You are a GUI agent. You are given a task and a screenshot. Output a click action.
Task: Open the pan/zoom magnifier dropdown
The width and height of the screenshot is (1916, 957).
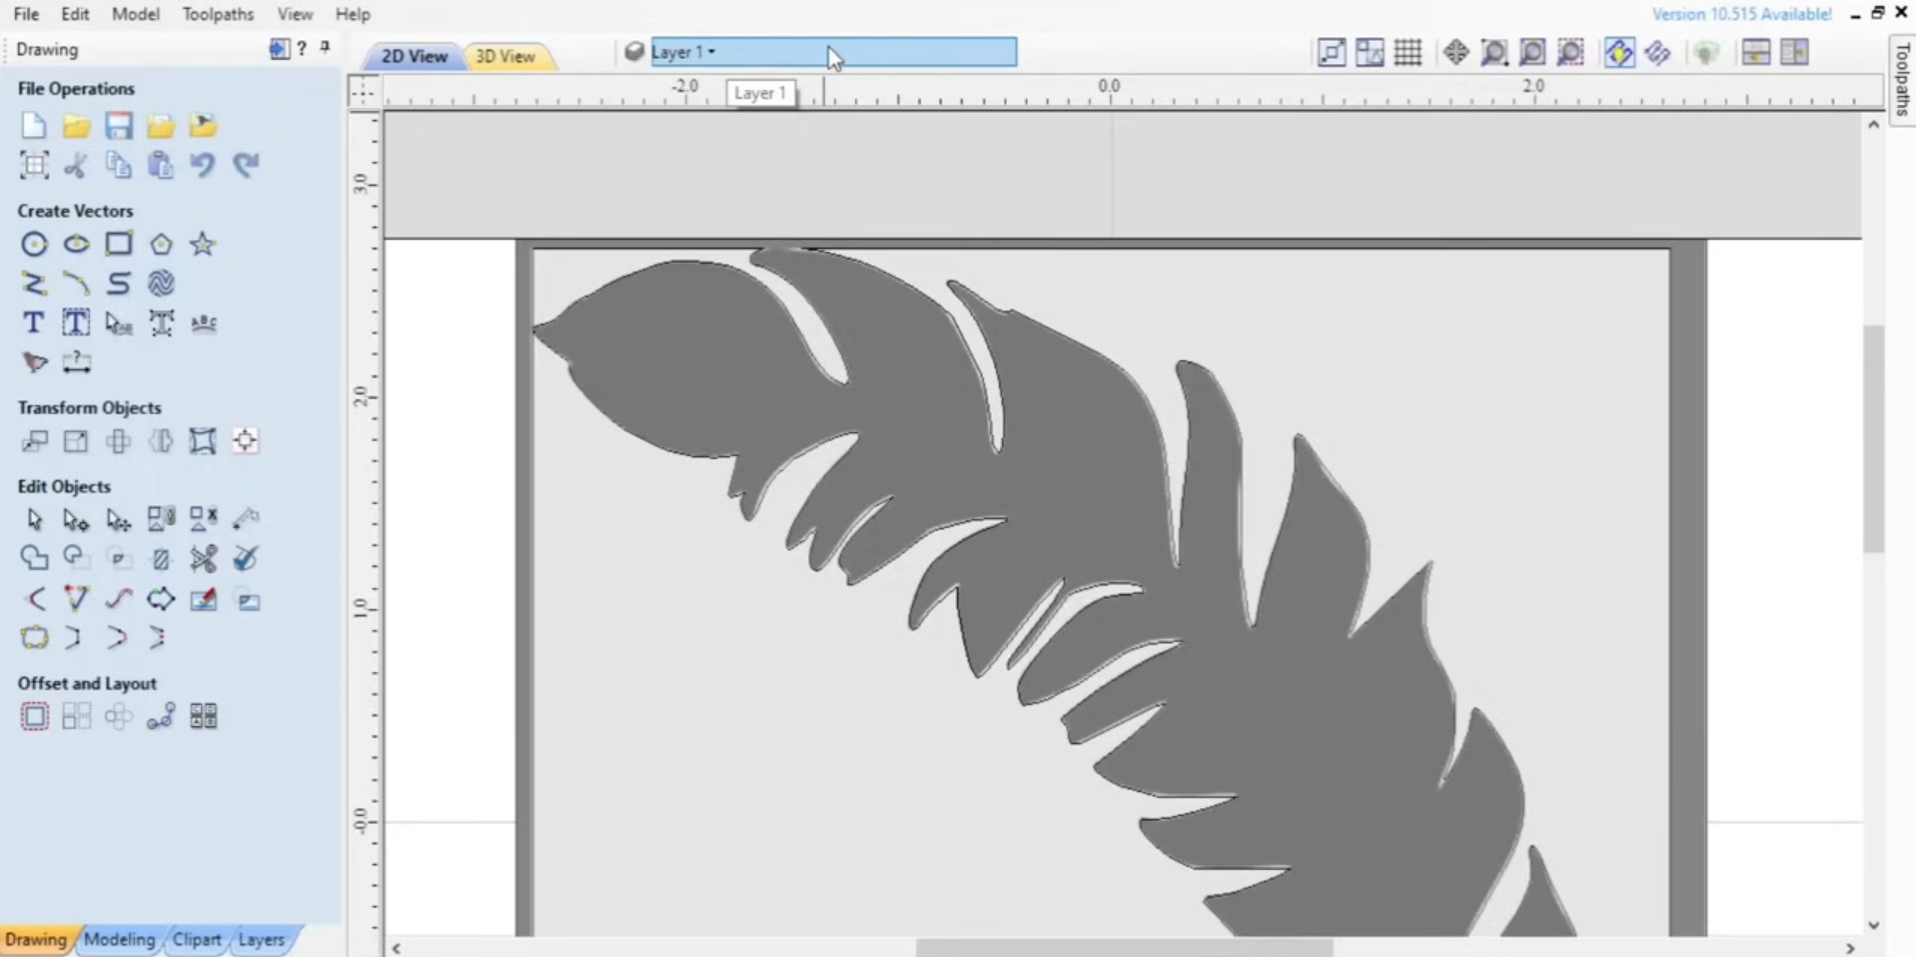[1494, 52]
